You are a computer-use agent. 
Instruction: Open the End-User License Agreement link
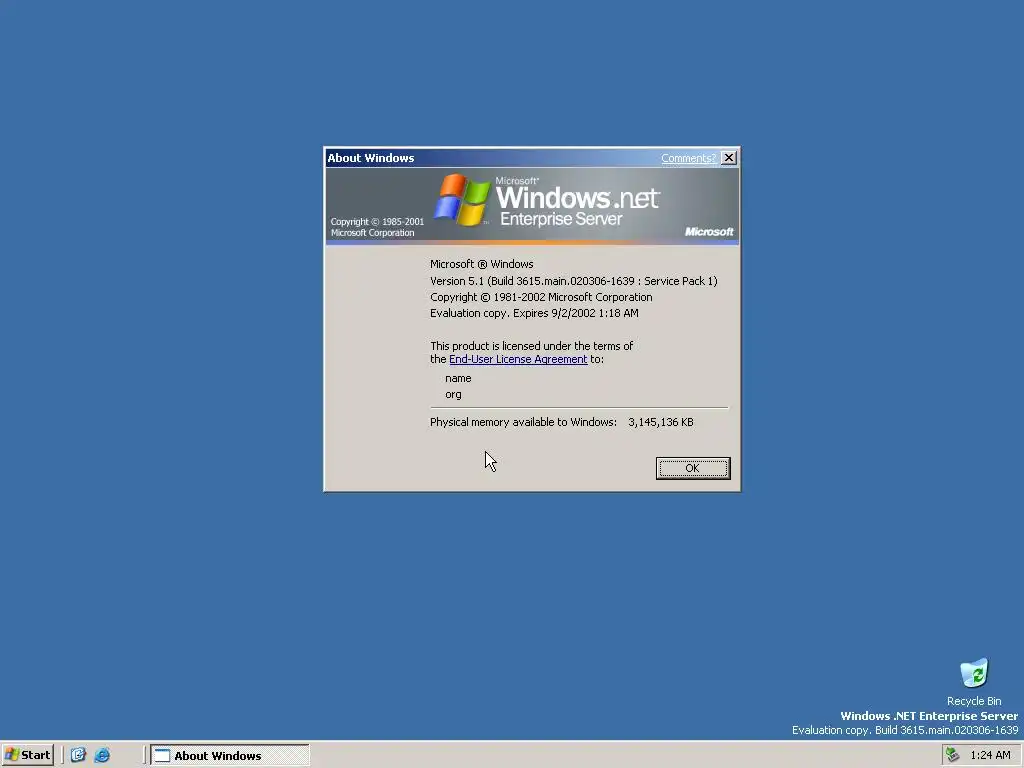[518, 359]
